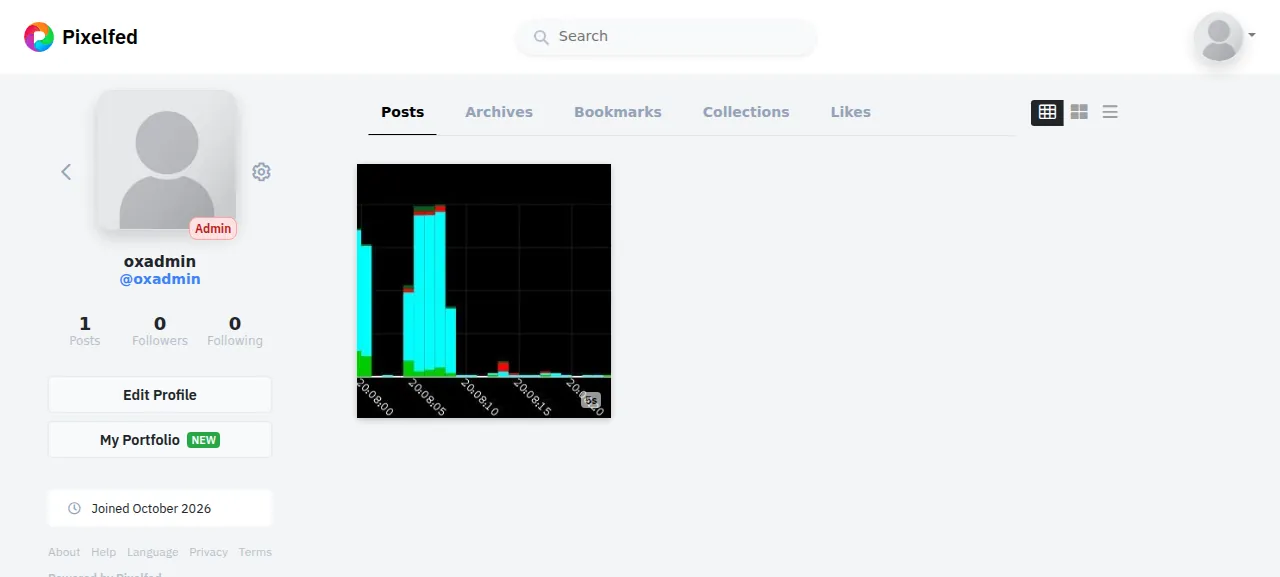Open My Portfolio button
The height and width of the screenshot is (577, 1280).
(160, 440)
